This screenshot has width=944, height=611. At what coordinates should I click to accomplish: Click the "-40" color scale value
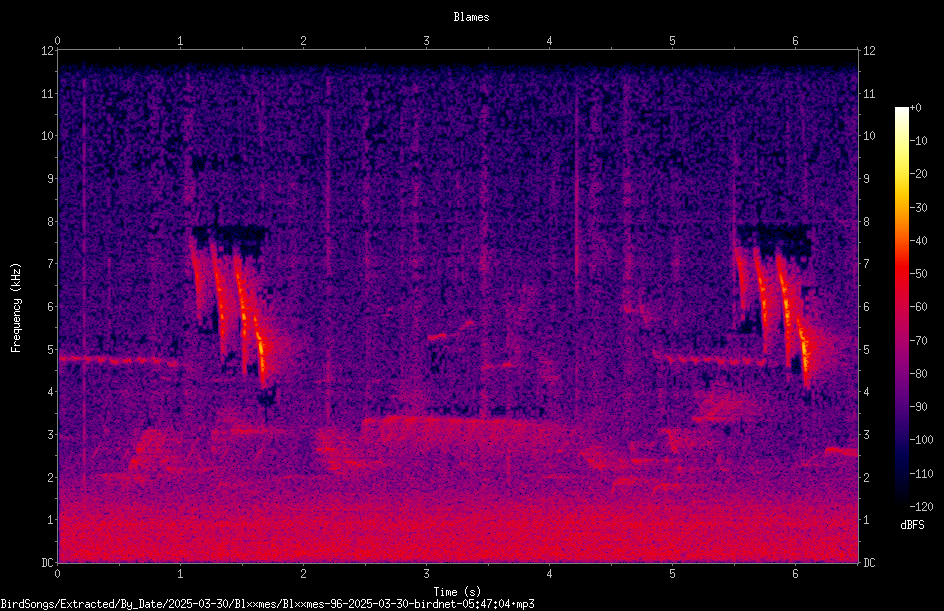click(x=918, y=241)
